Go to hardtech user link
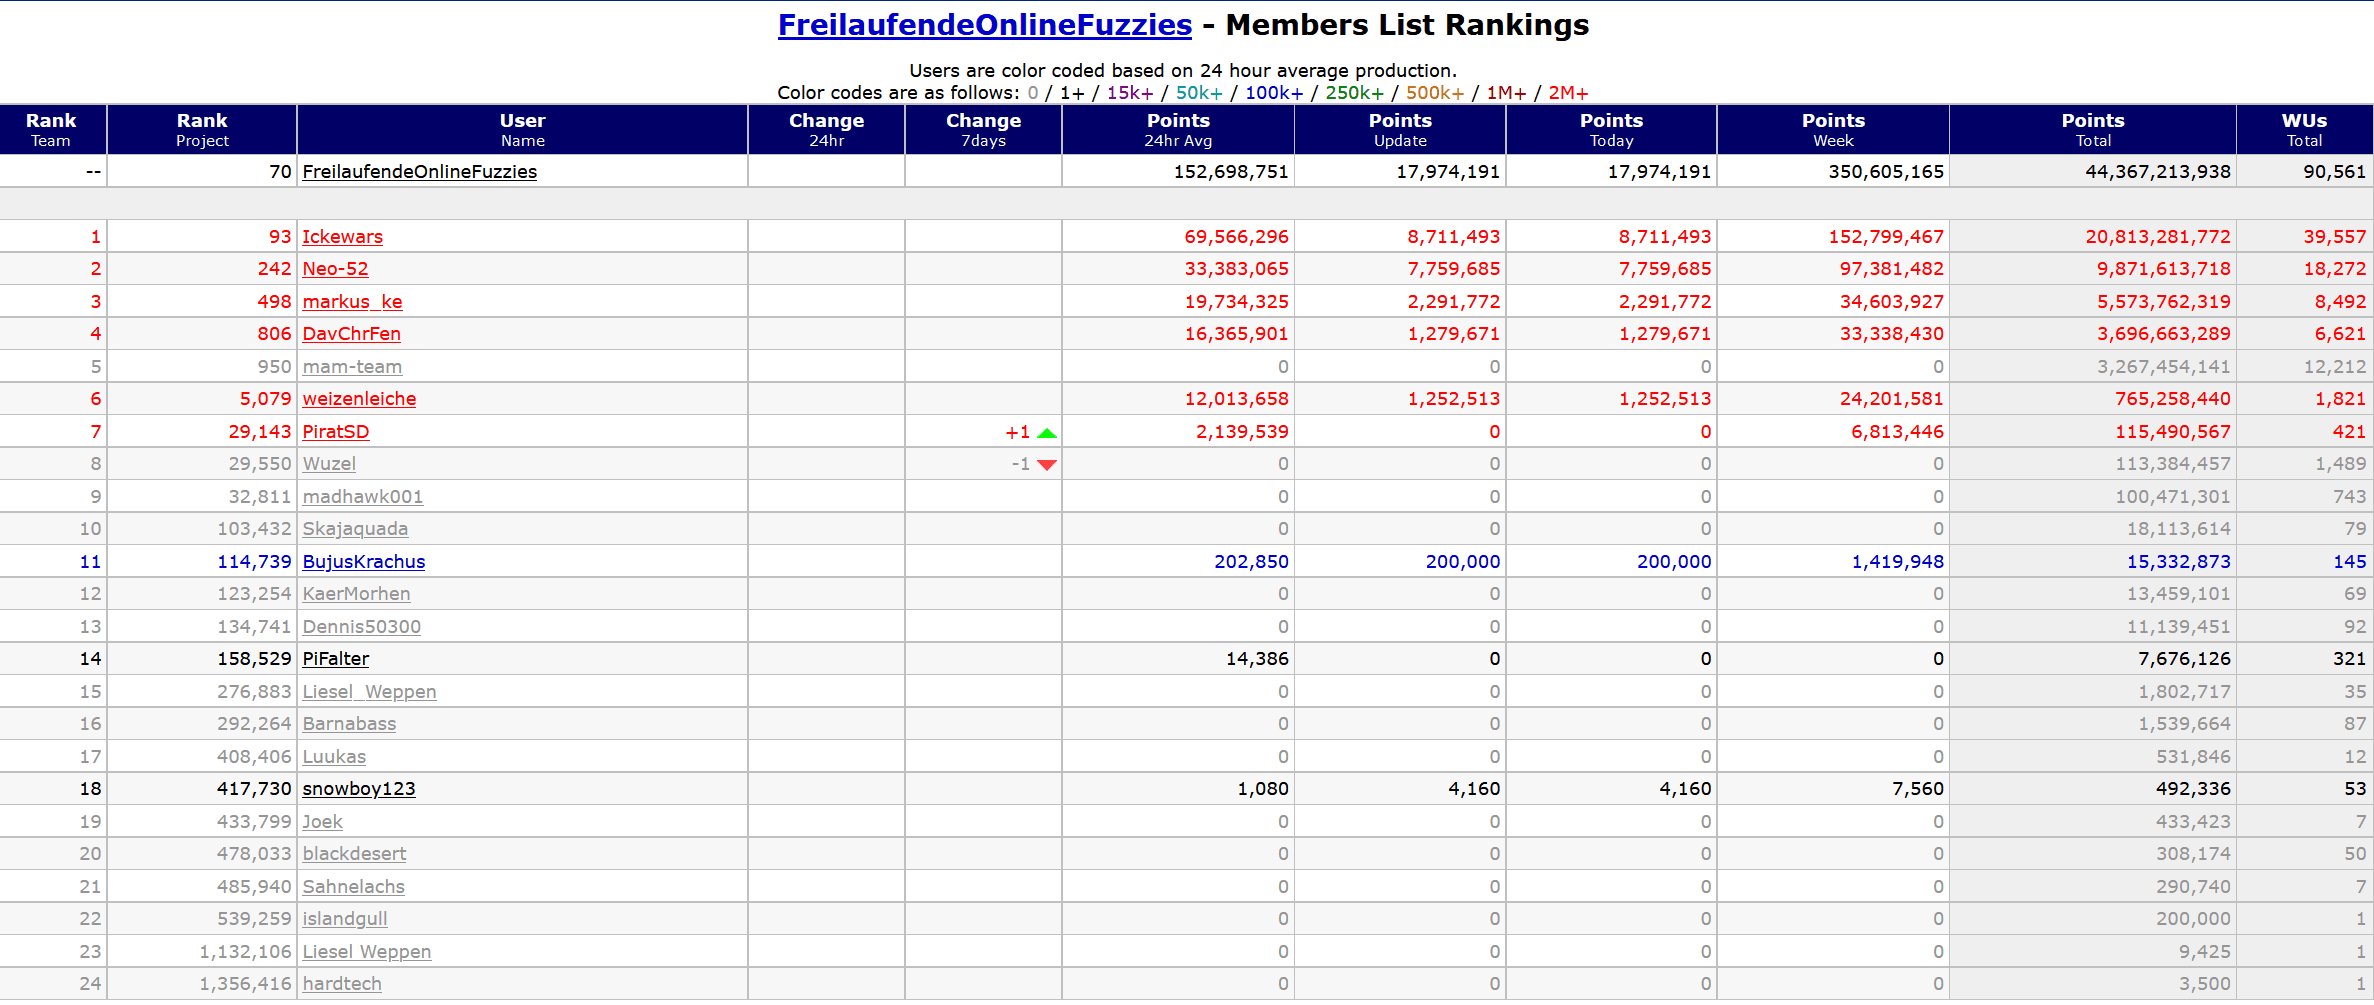The image size is (2374, 1005). tap(343, 984)
